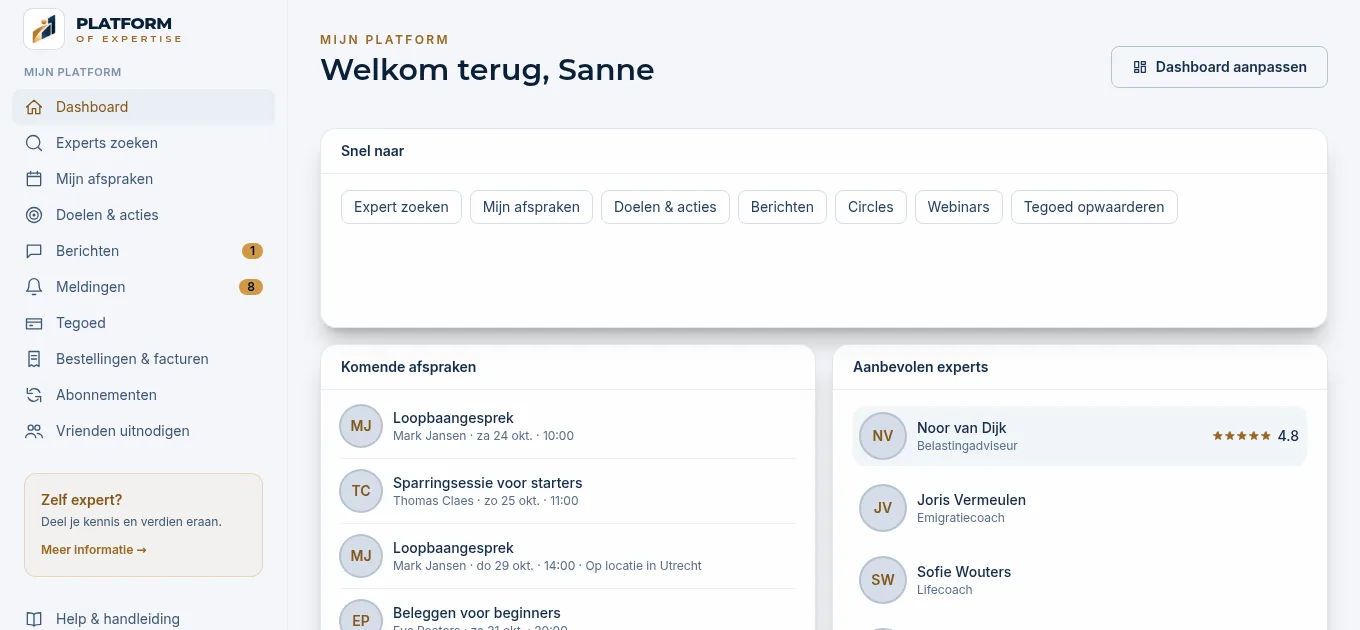The image size is (1360, 630).
Task: Open the Sparringsessie voor starters appointment
Action: 568,491
